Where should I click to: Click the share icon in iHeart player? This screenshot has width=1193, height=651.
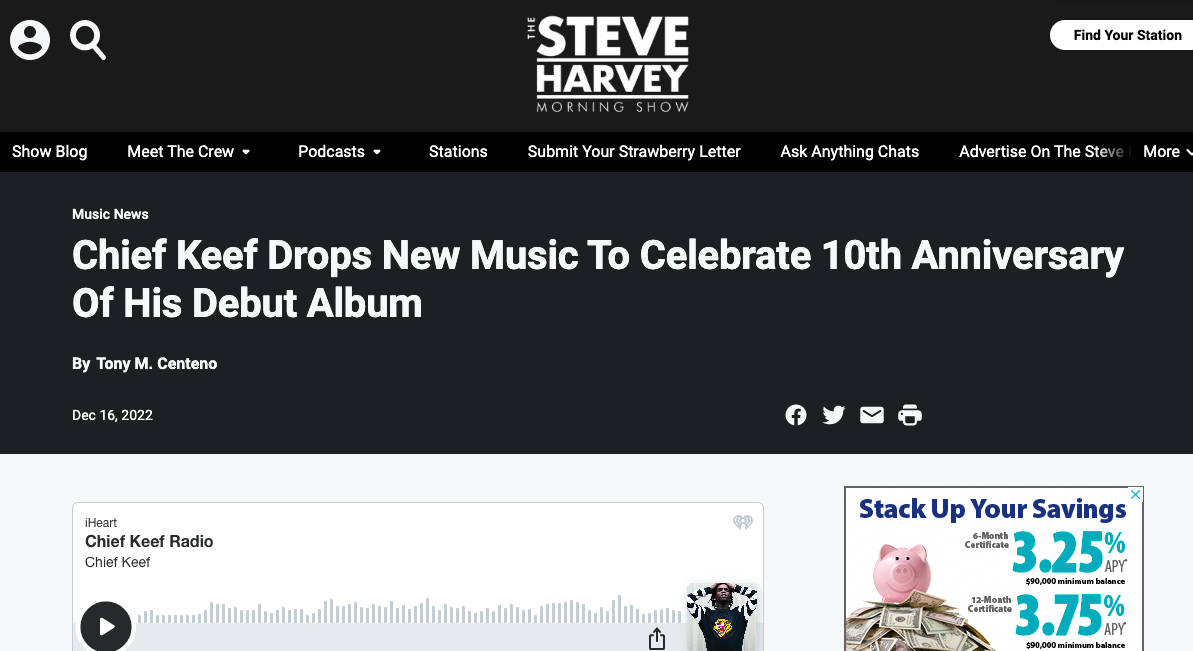657,639
